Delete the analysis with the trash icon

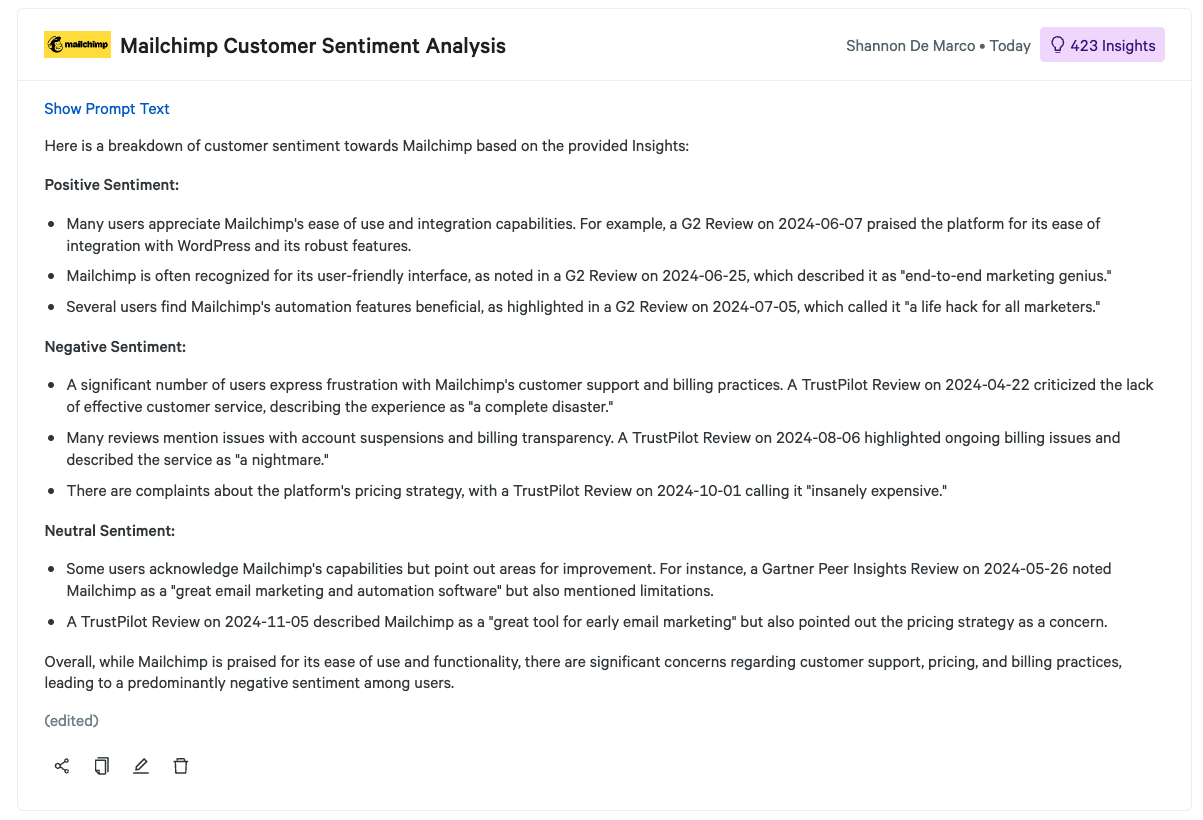click(x=181, y=766)
